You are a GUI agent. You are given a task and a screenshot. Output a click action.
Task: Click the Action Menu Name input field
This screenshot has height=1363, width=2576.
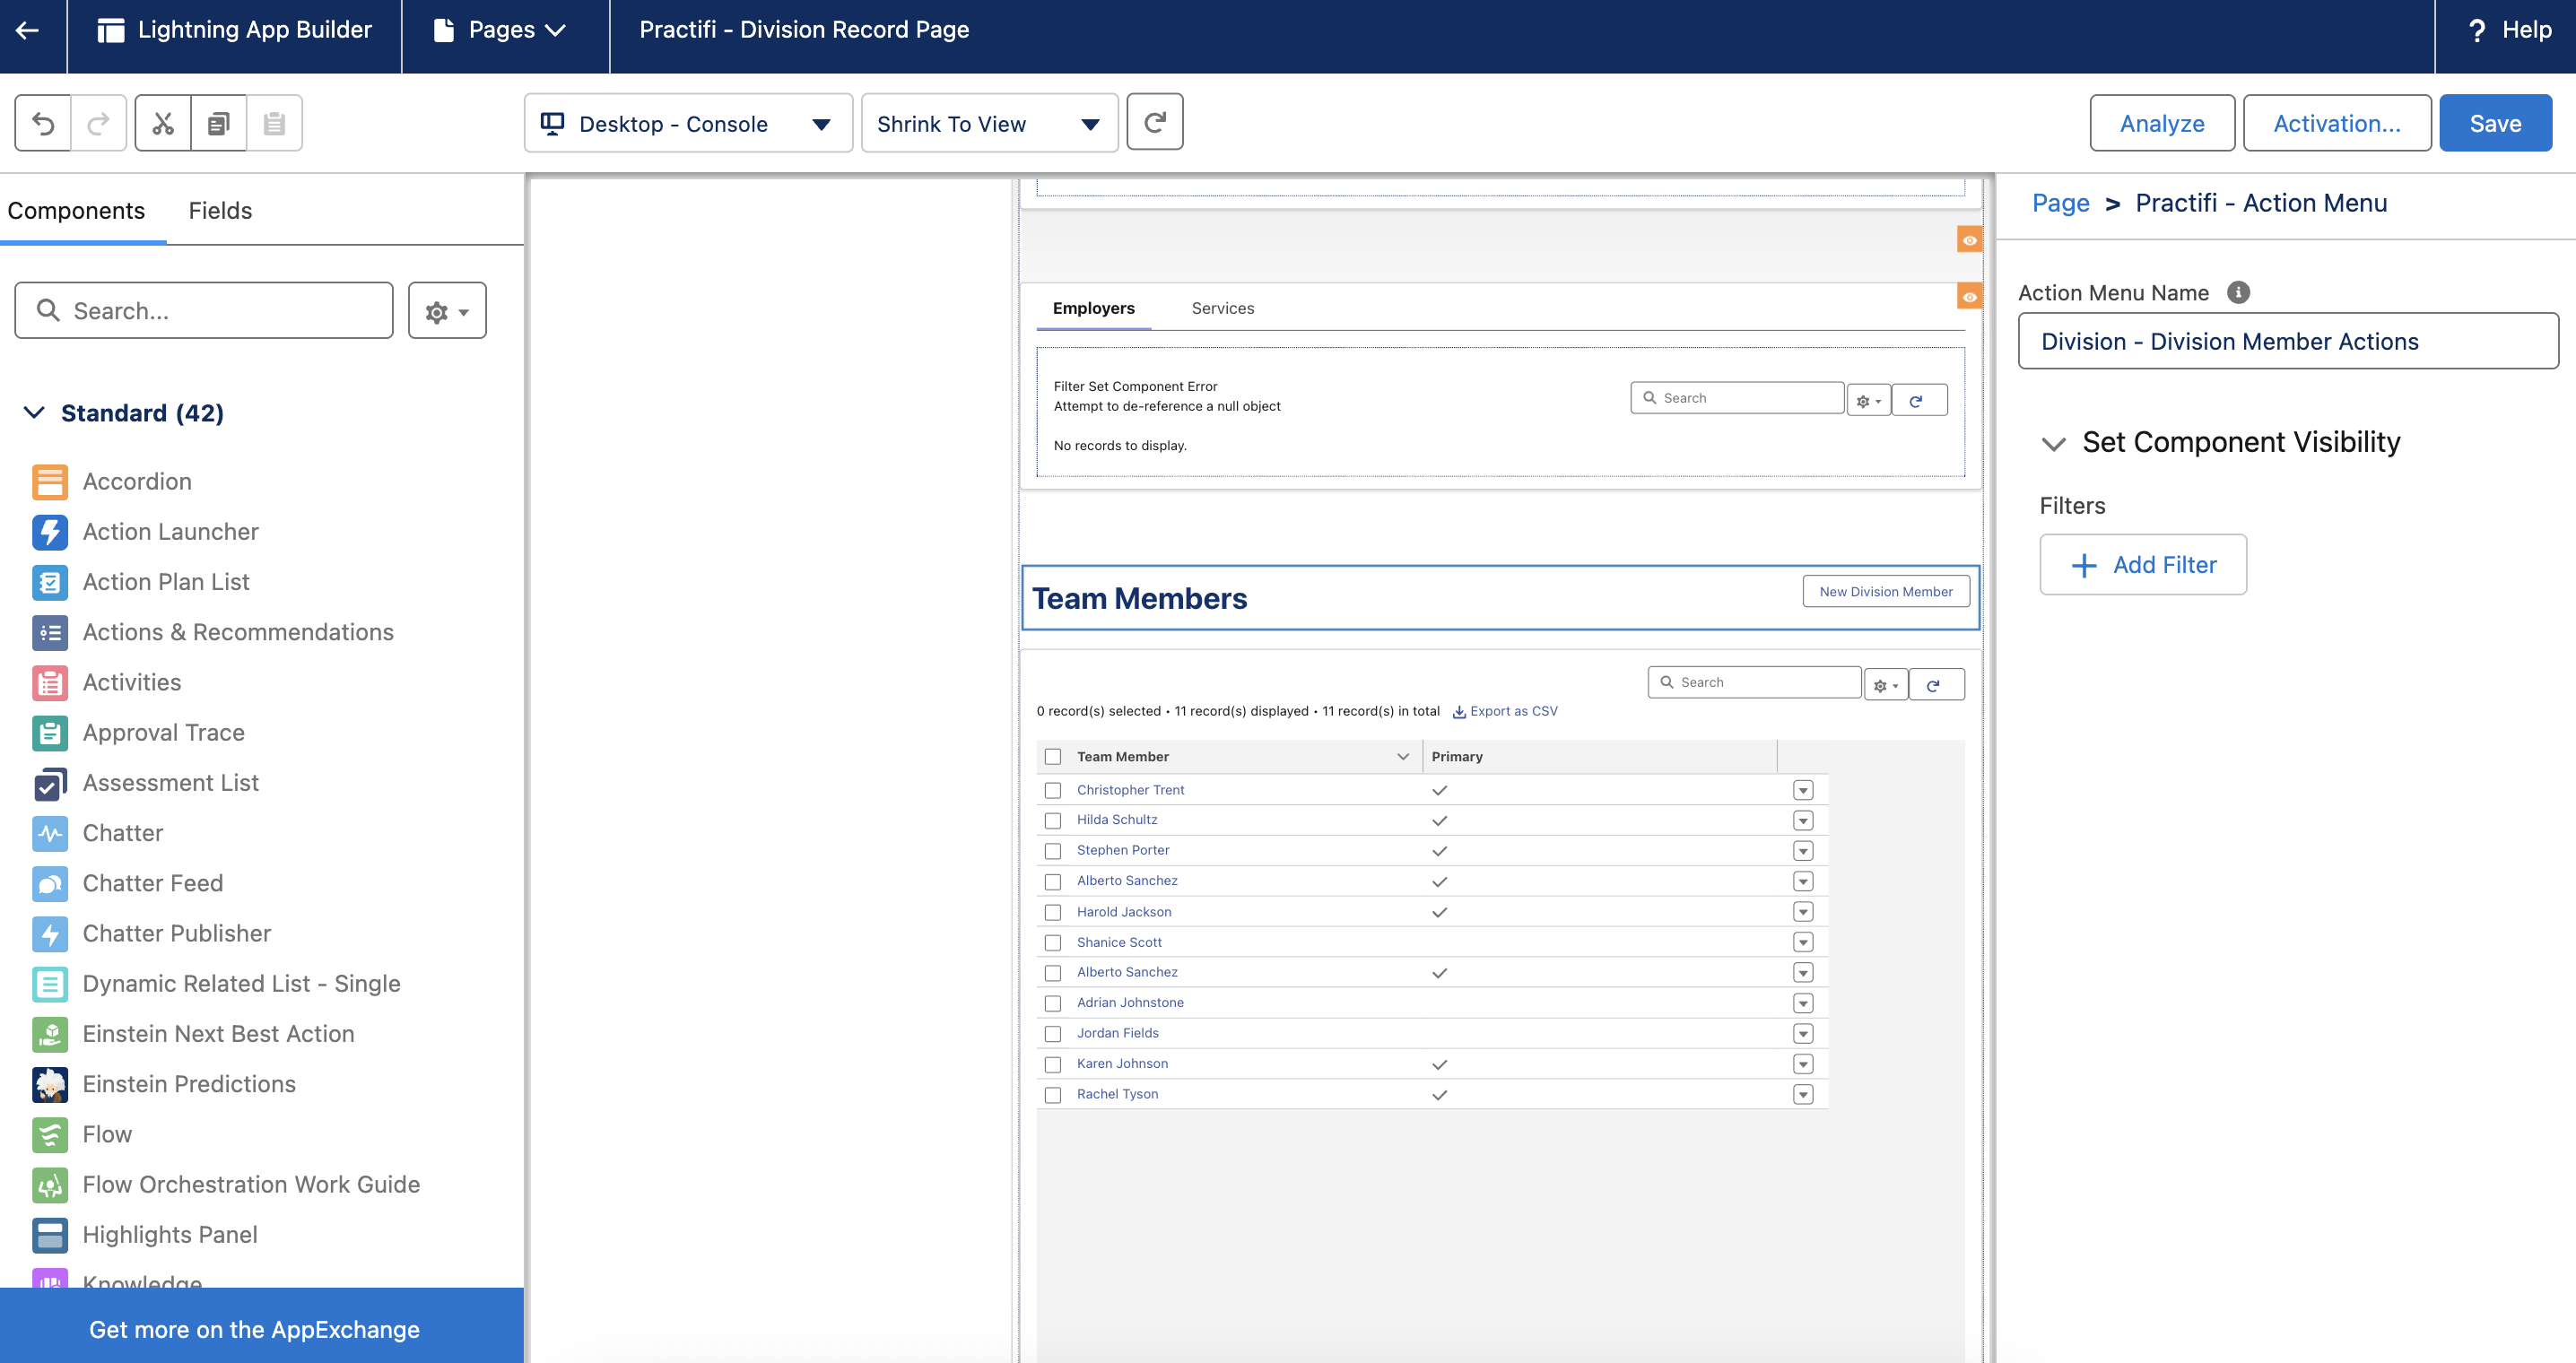click(2287, 342)
